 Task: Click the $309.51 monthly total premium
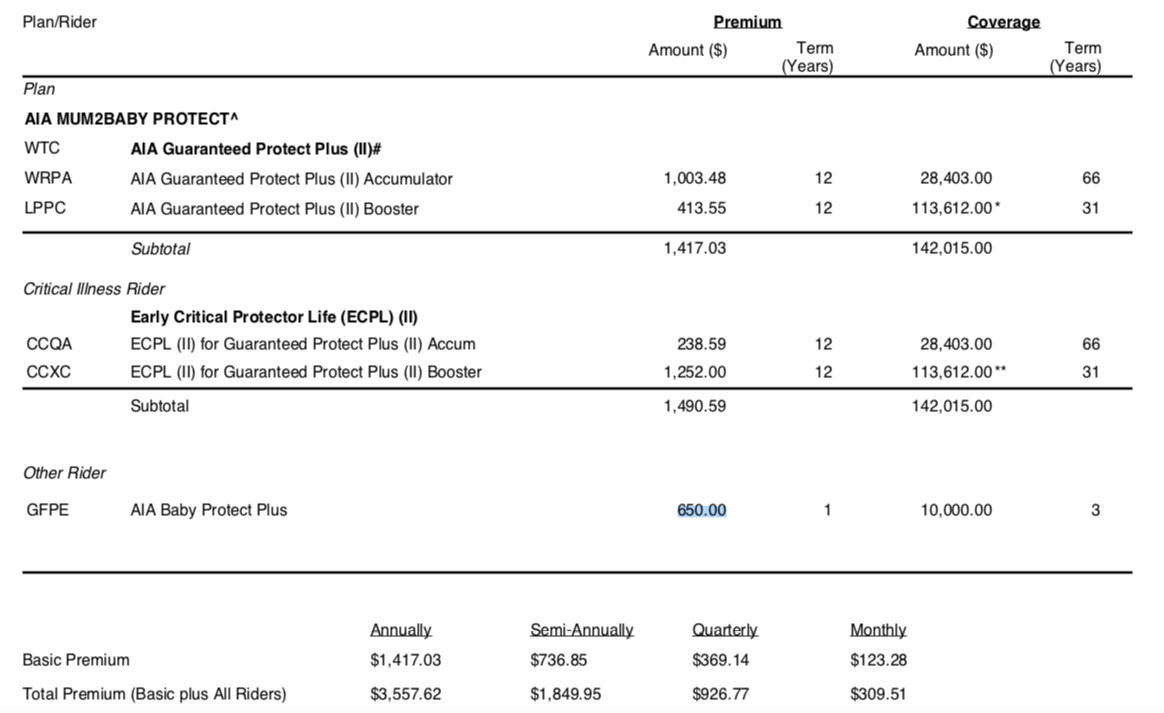[878, 694]
